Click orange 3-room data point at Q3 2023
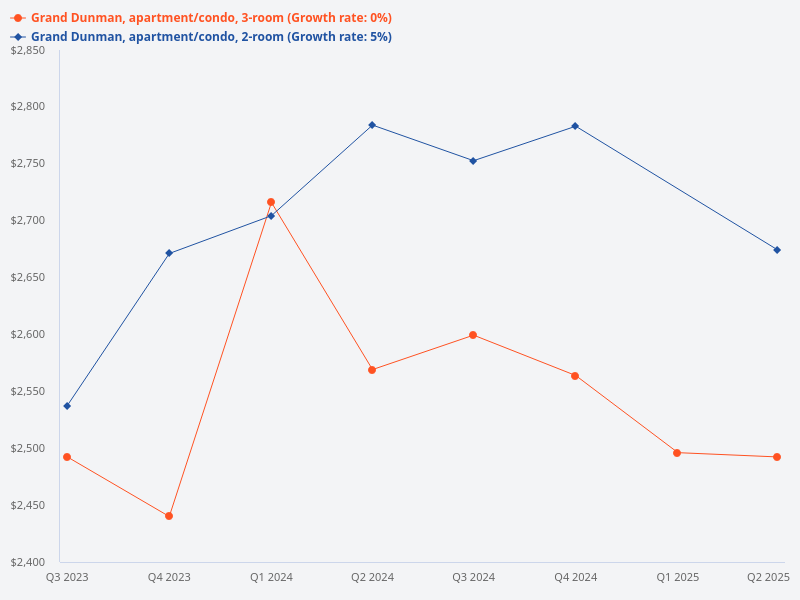 tap(67, 457)
